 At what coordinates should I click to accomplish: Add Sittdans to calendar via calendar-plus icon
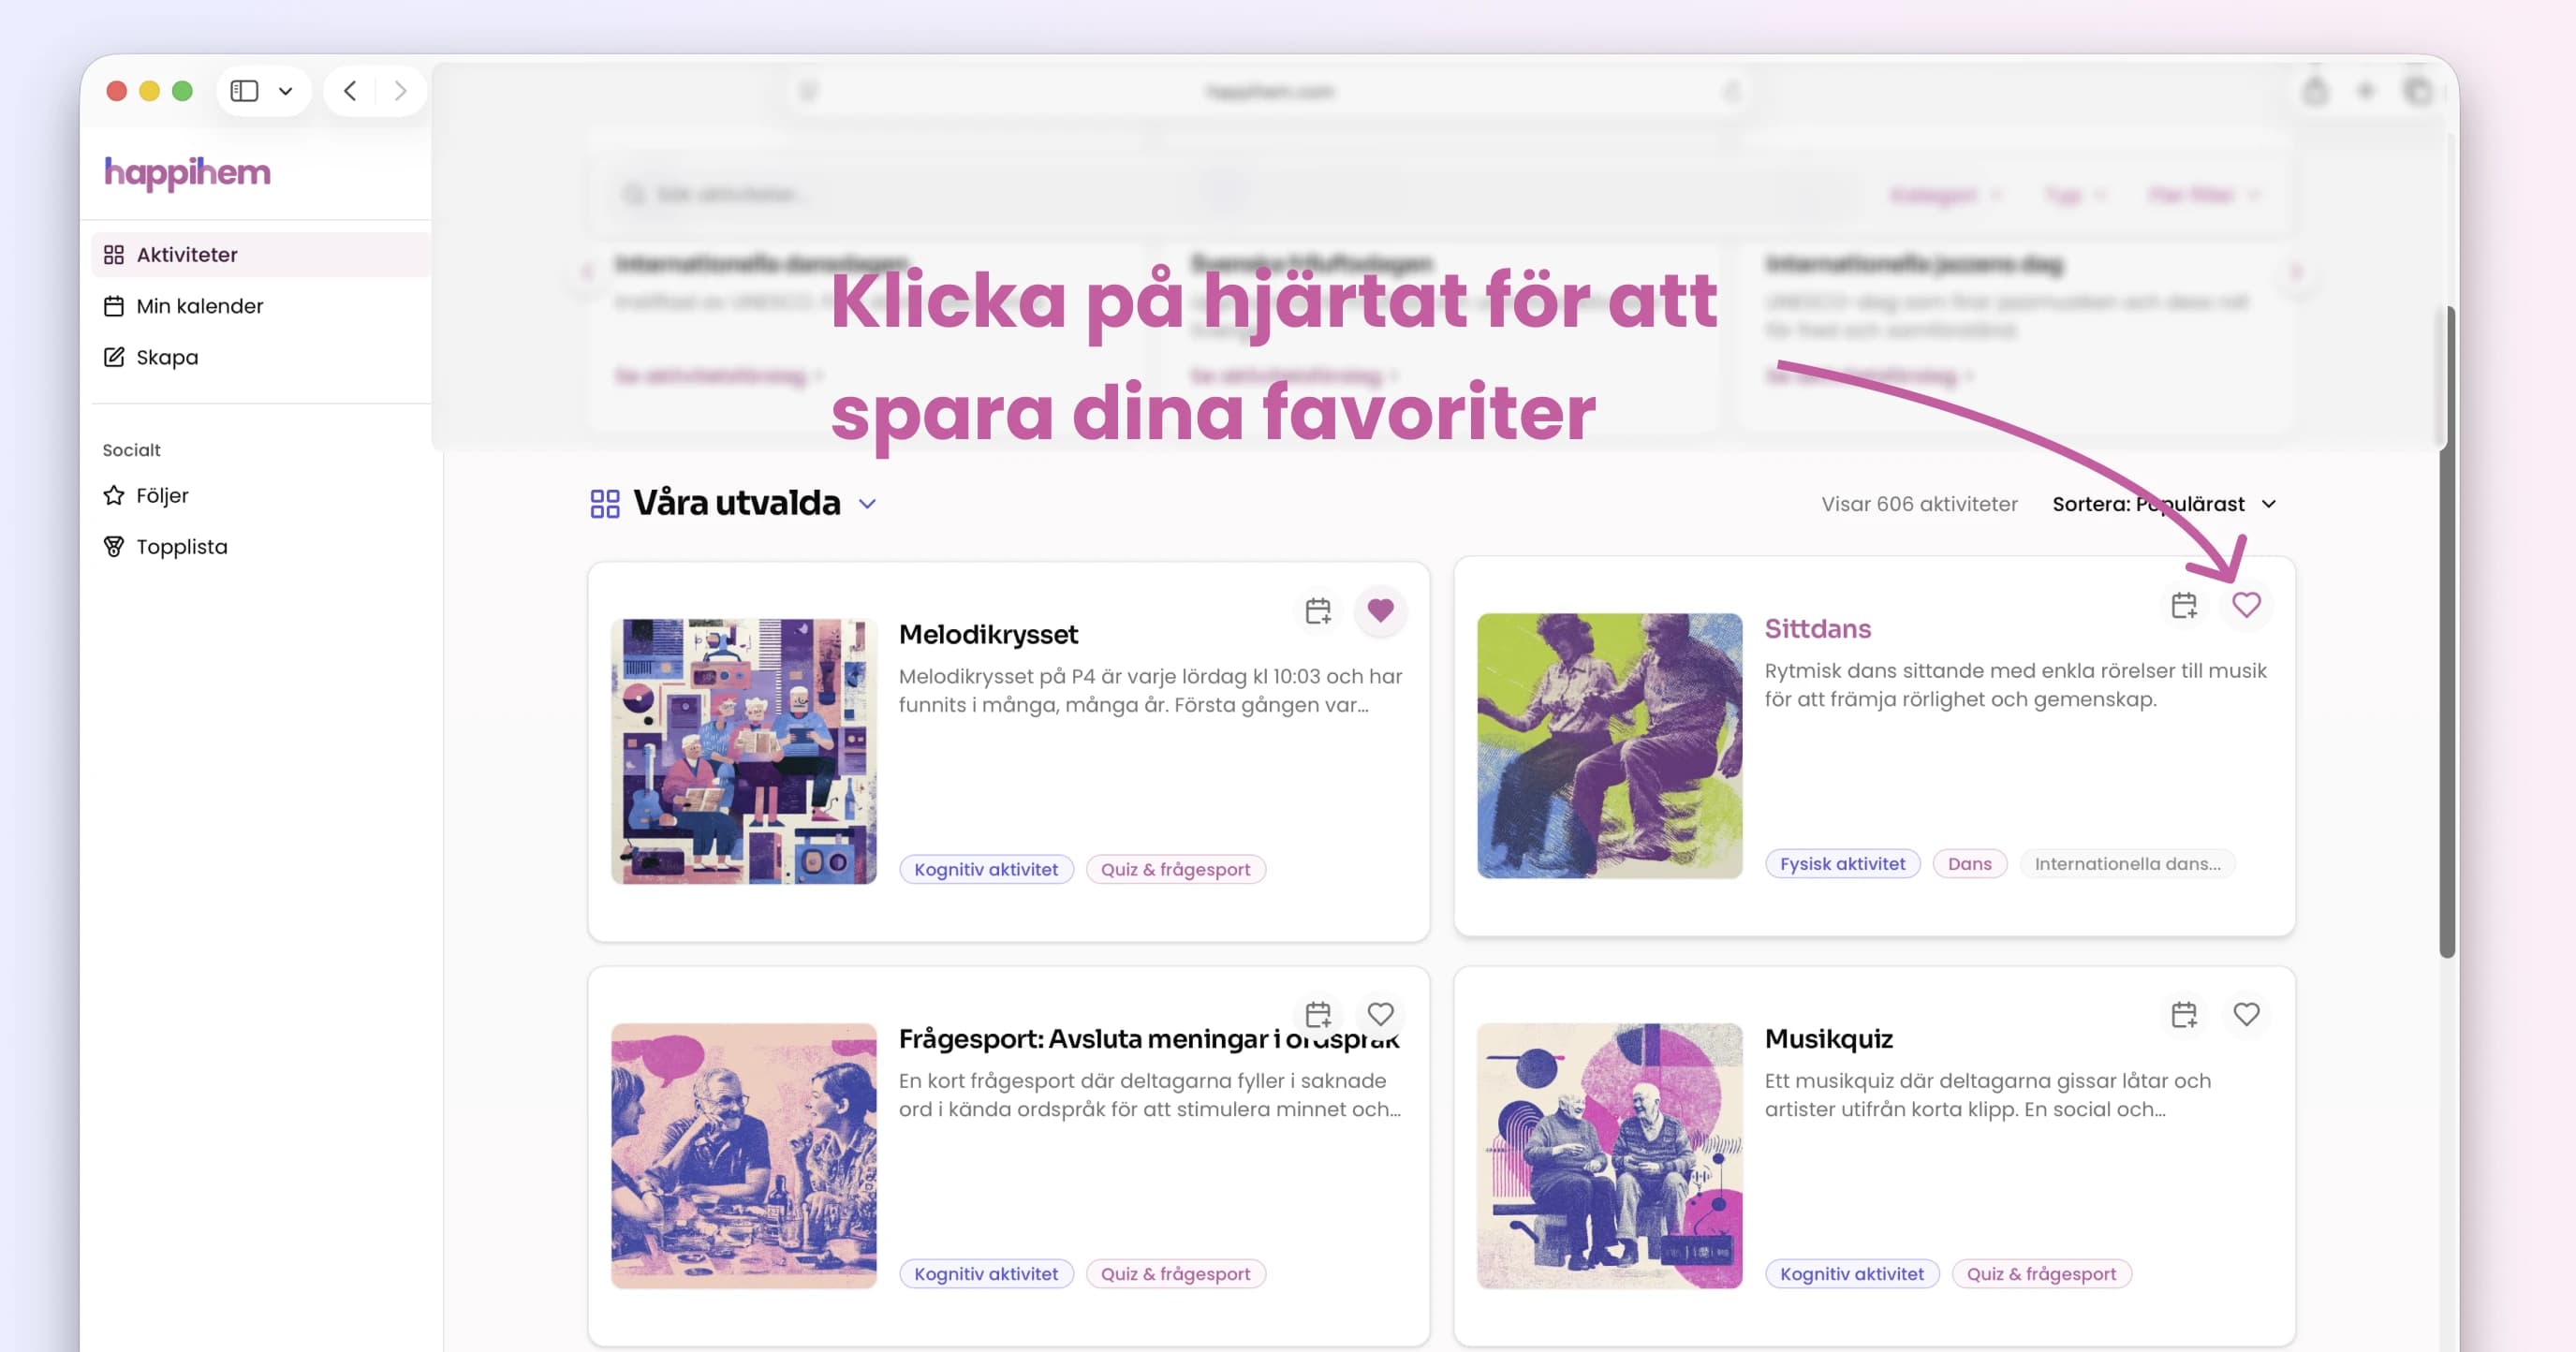click(2184, 605)
